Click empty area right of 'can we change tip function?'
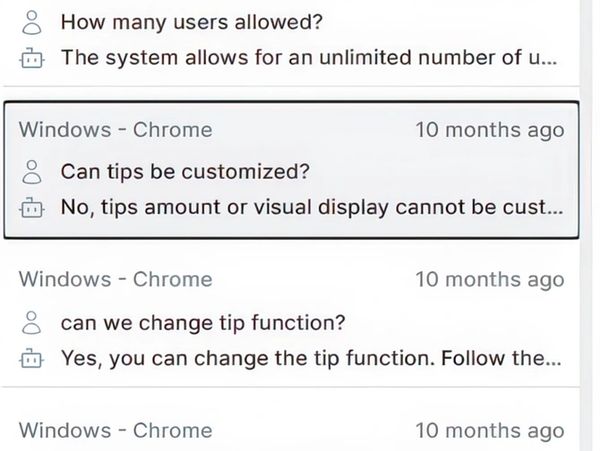The width and height of the screenshot is (600, 451). tap(460, 322)
